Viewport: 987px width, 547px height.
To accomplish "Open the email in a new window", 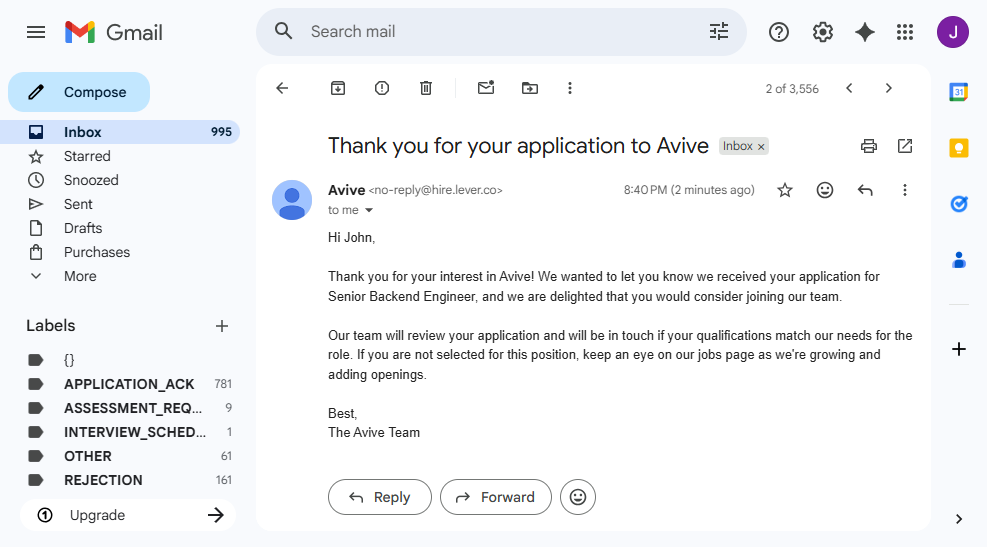I will (x=905, y=146).
